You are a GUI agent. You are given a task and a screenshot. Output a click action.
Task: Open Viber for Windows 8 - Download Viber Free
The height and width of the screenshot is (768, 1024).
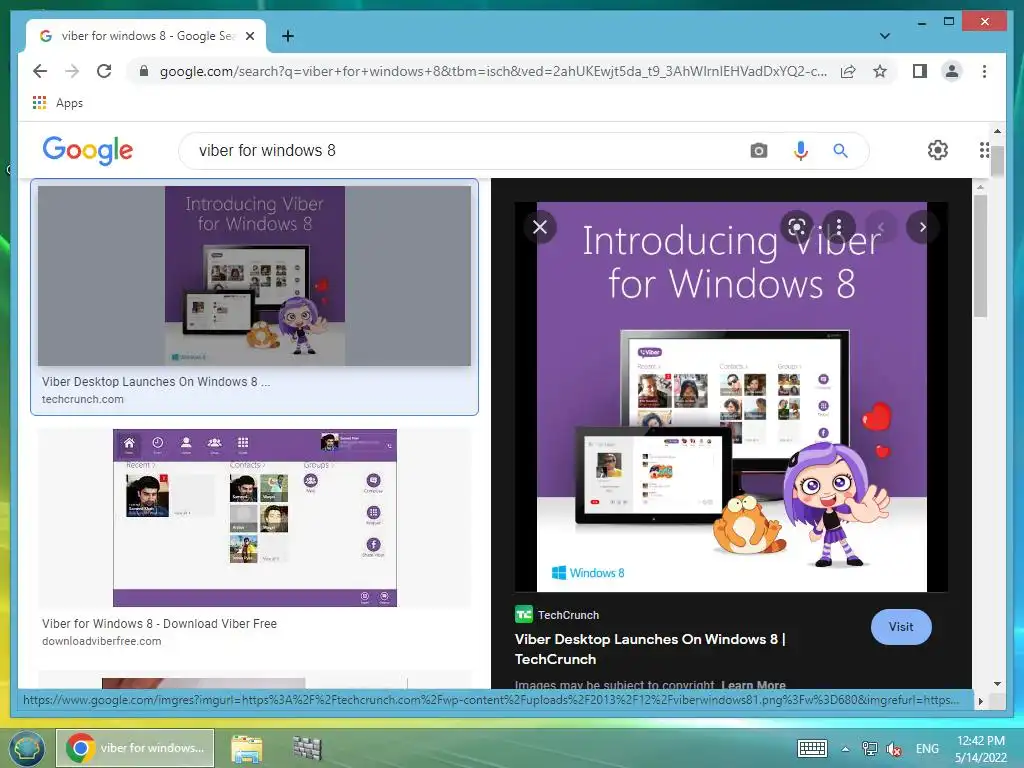point(159,624)
